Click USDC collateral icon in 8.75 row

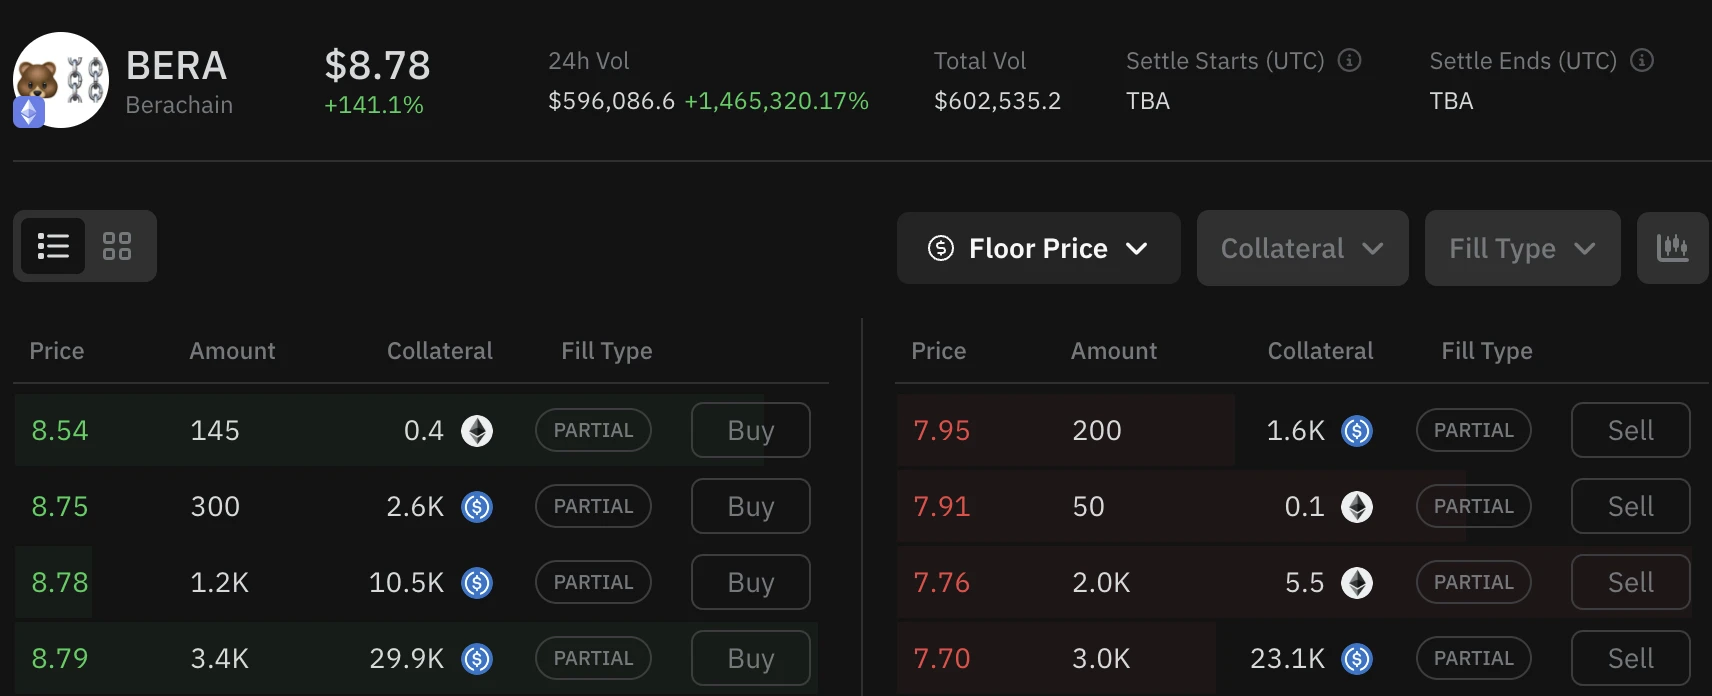477,507
